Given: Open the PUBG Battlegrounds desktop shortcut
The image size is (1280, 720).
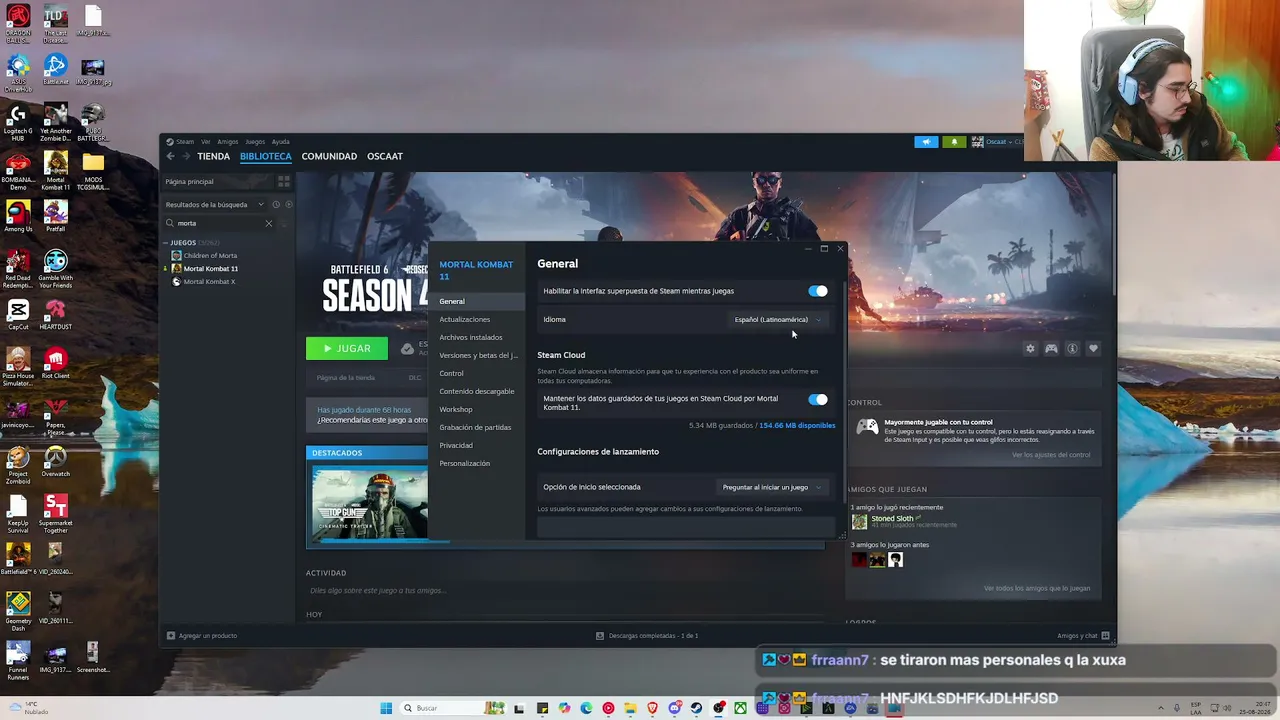Looking at the screenshot, I should coord(93,121).
